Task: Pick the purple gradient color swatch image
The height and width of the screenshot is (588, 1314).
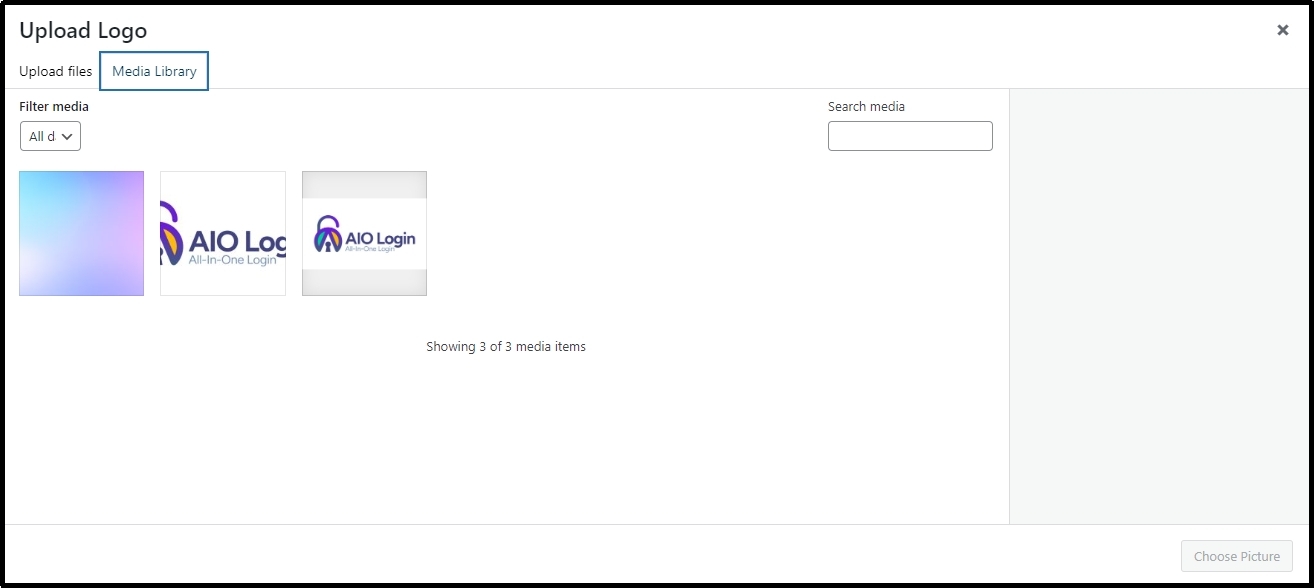Action: tap(81, 233)
